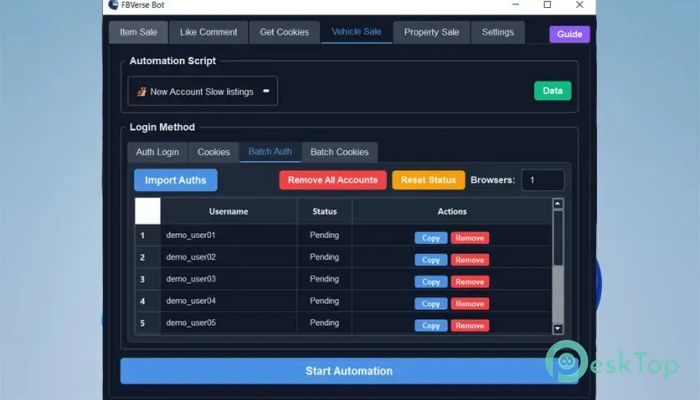700x400 pixels.
Task: Remove the demo_user04 account
Action: click(470, 304)
